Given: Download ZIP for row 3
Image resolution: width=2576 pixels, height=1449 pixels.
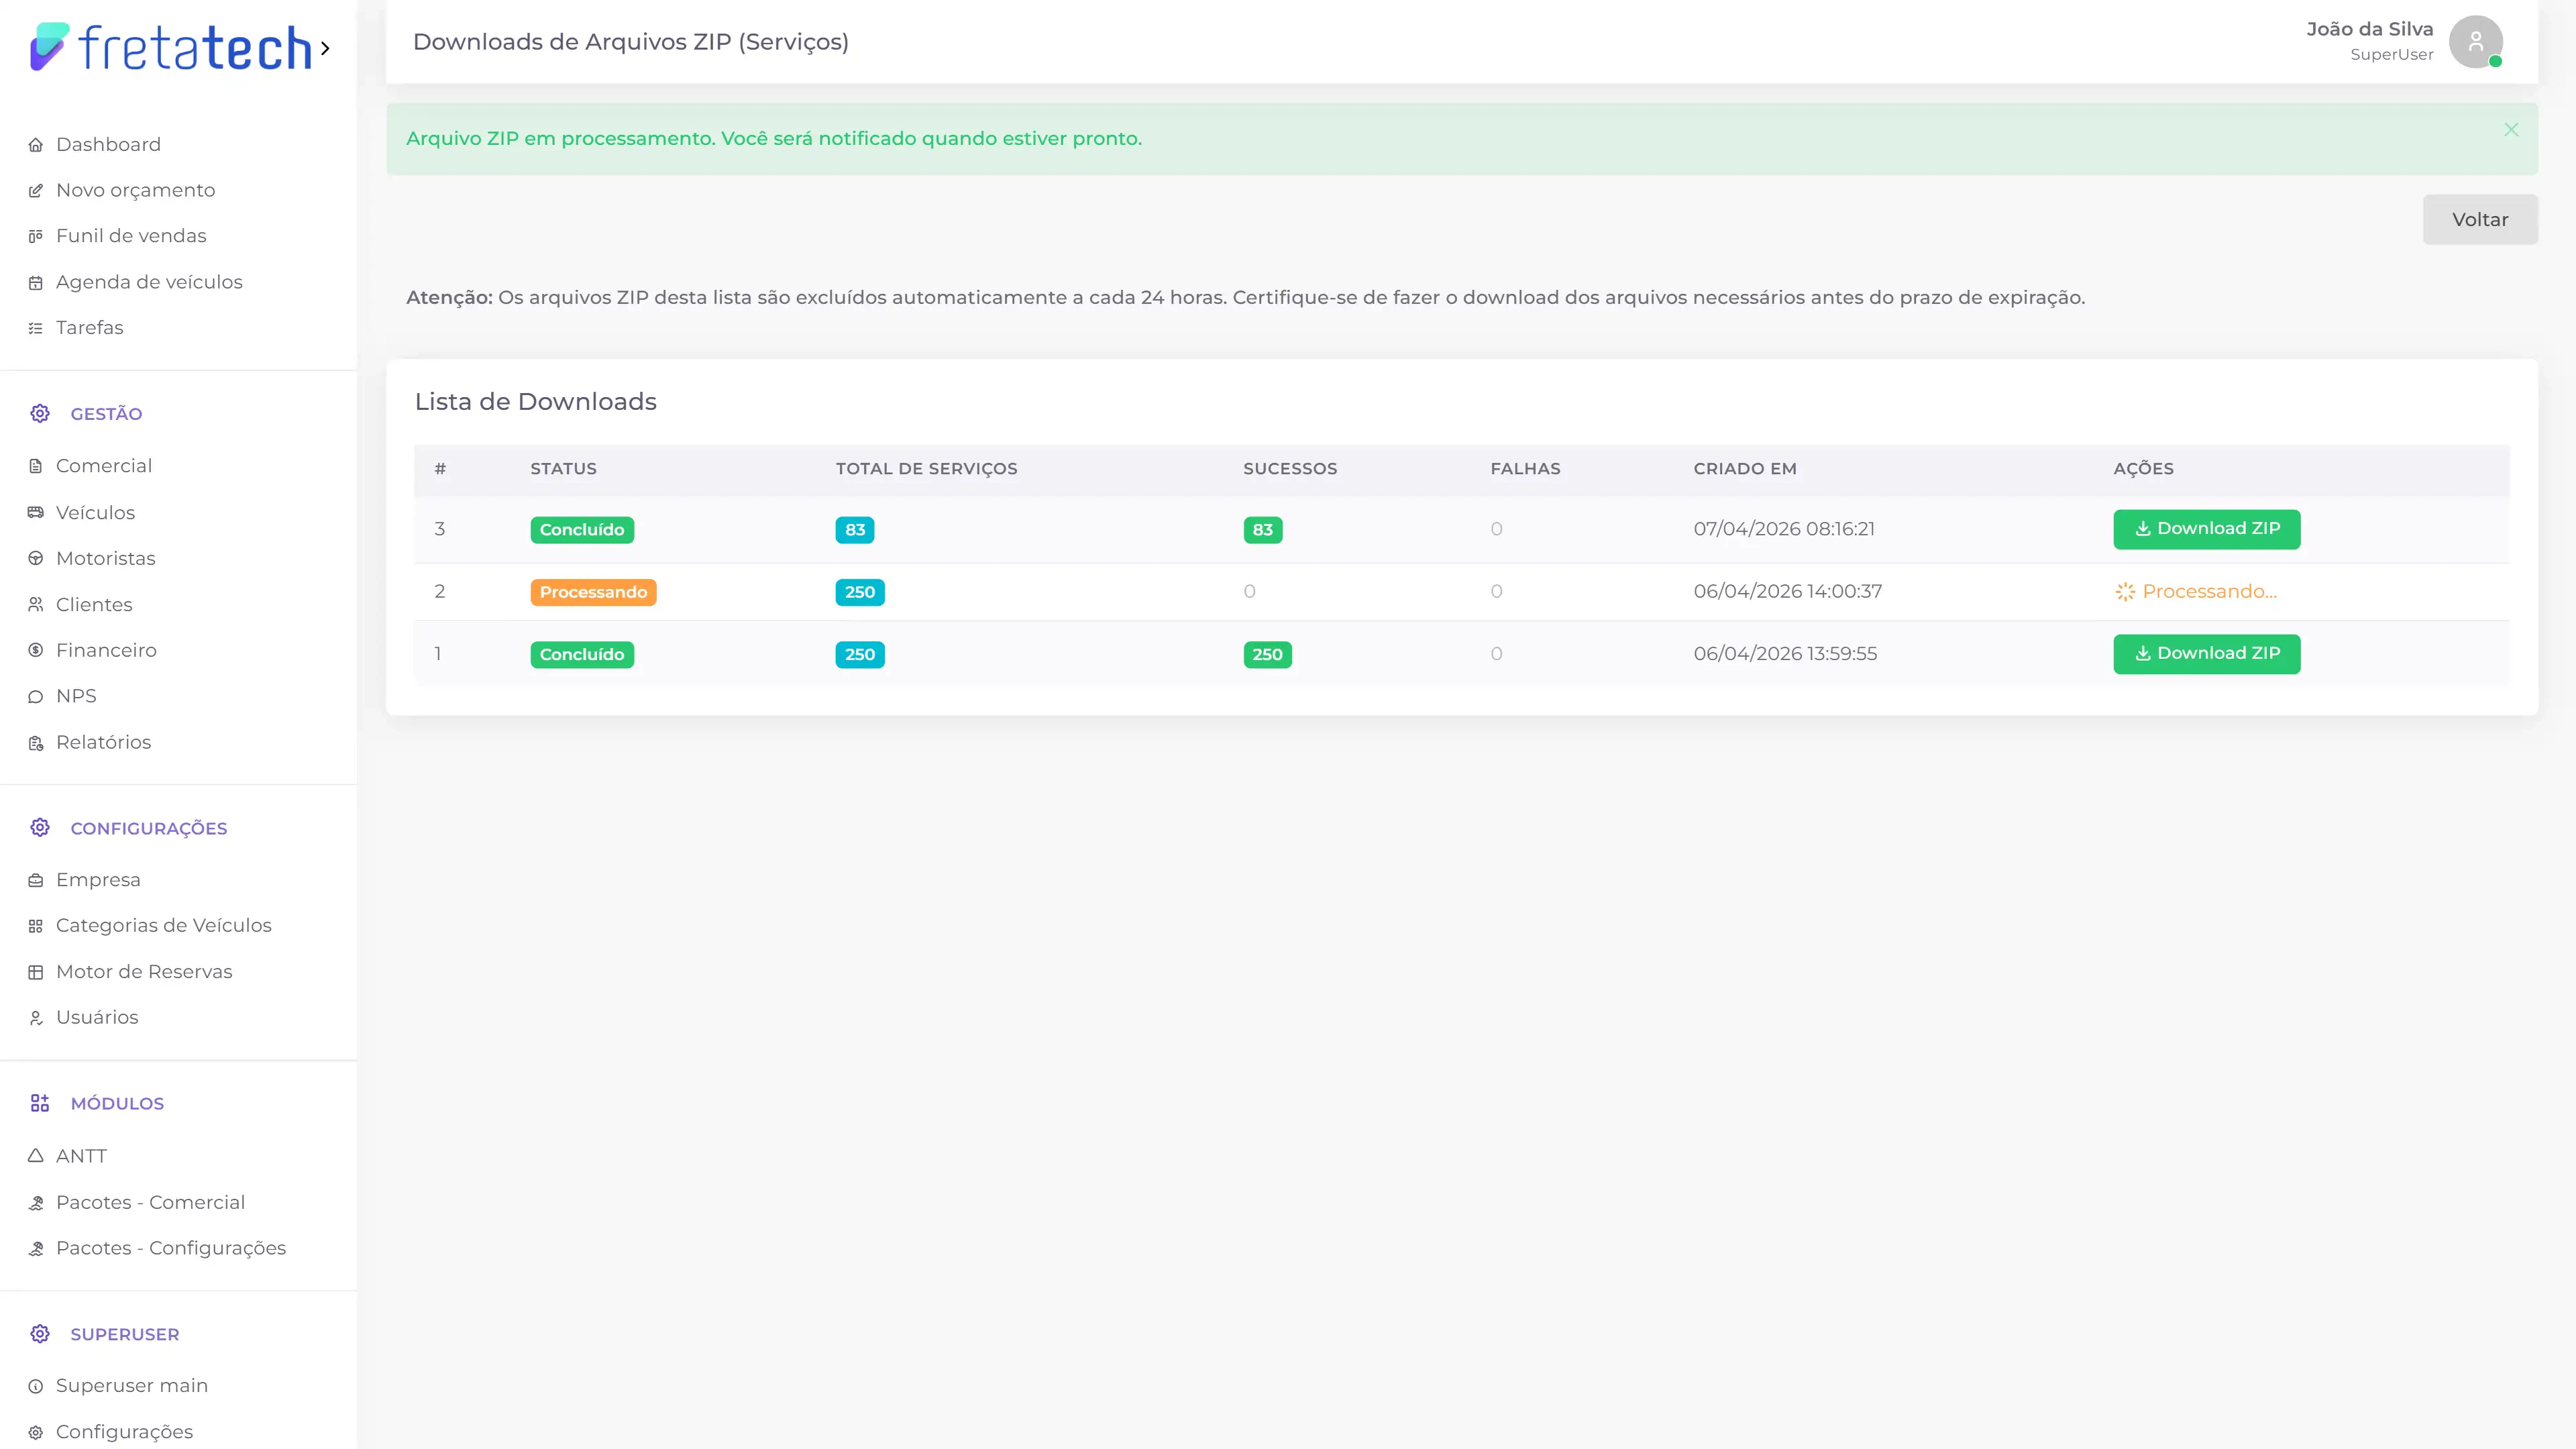Looking at the screenshot, I should click(x=2206, y=529).
